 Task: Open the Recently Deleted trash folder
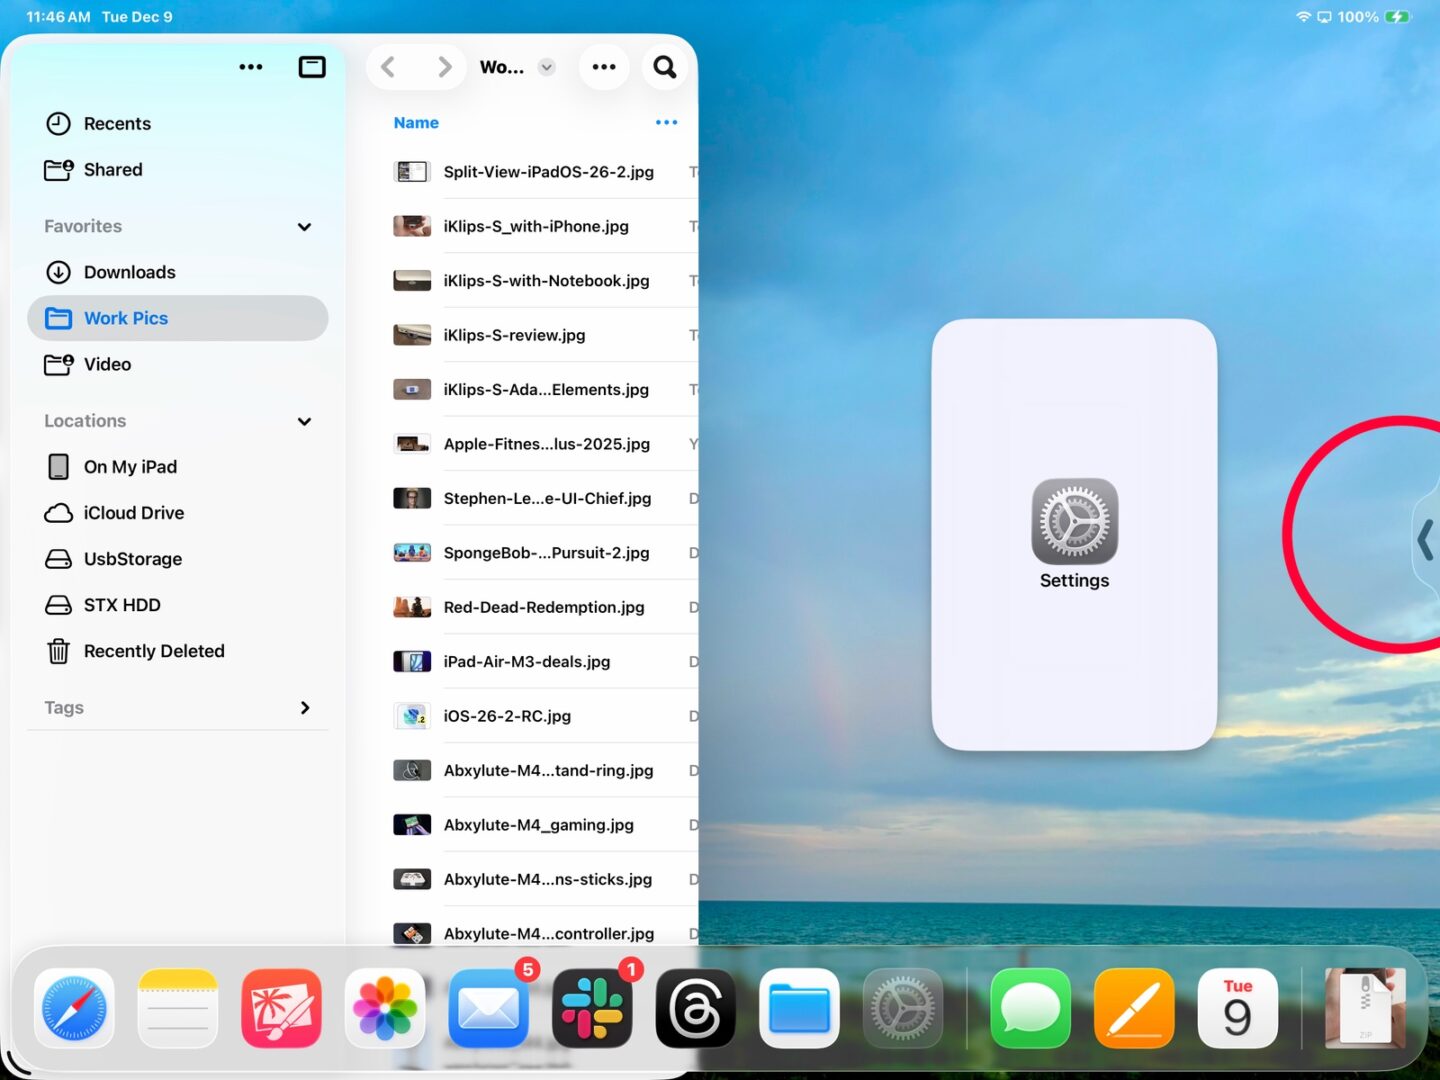154,651
